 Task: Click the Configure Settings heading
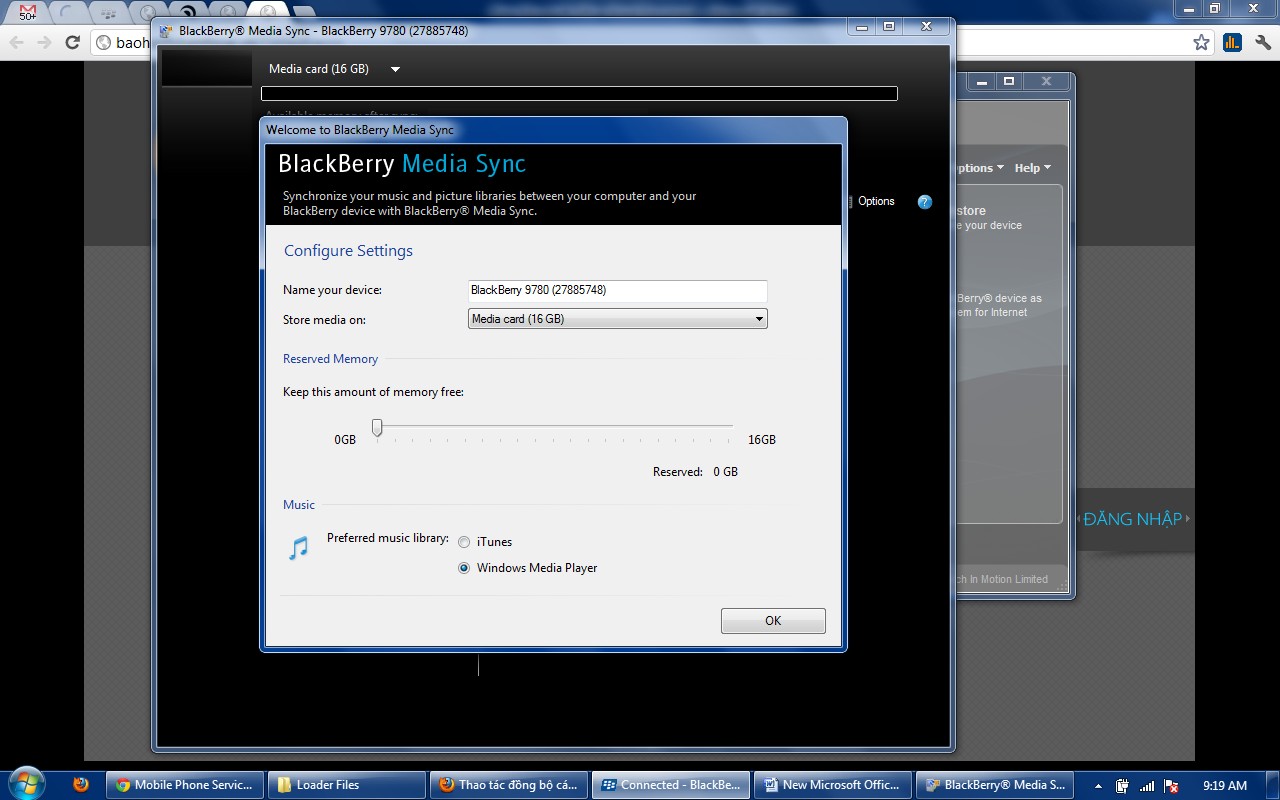[x=348, y=251]
